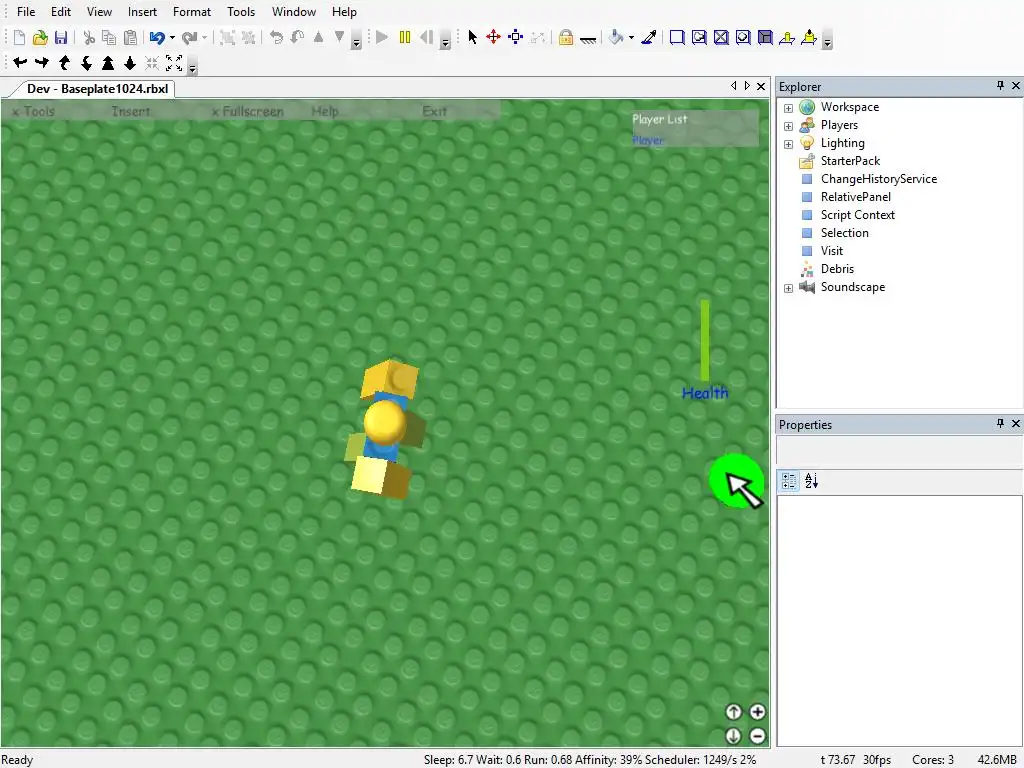Screen dimensions: 1024x768
Task: Click the New document icon
Action: point(19,38)
